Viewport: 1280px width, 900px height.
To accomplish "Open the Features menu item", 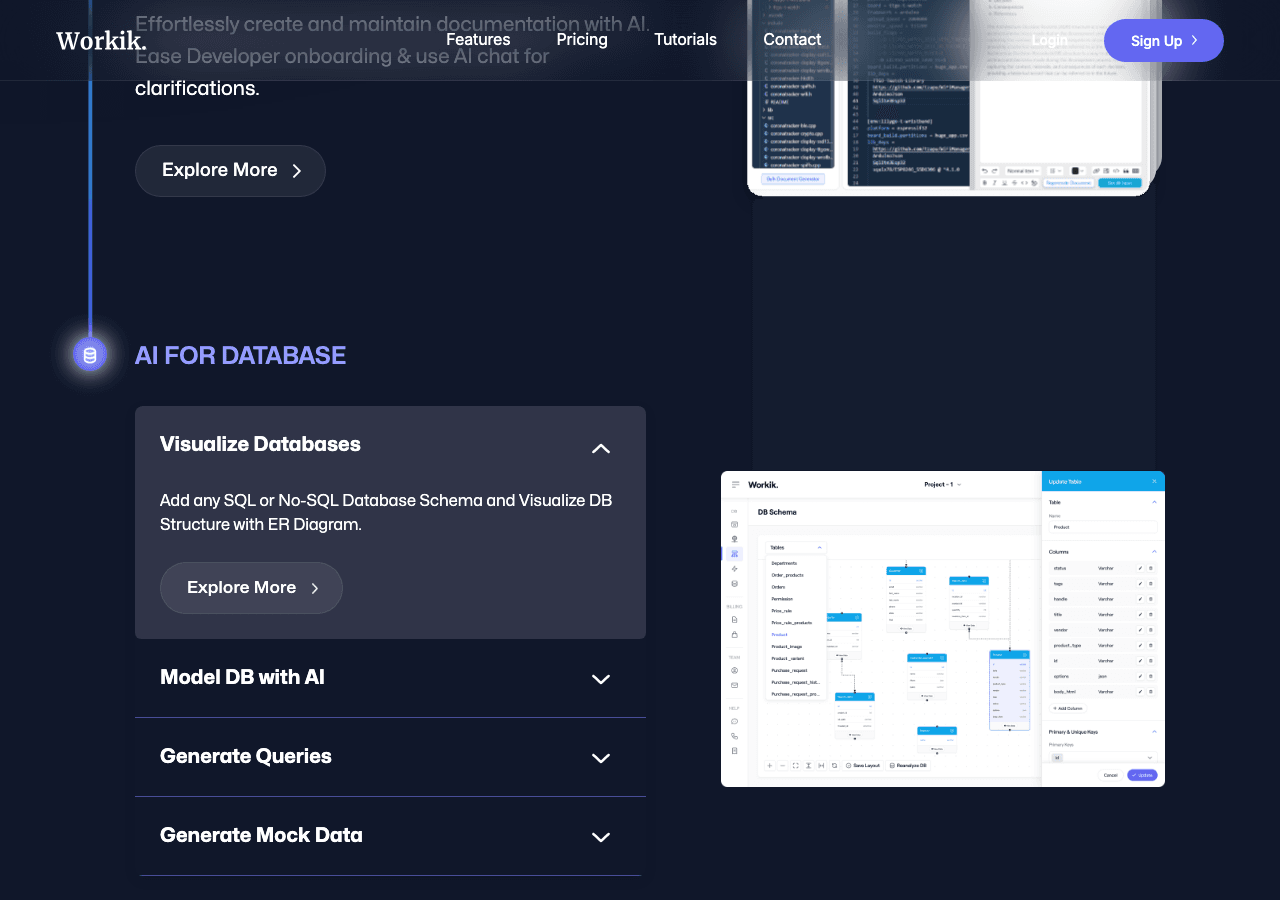I will tap(478, 40).
